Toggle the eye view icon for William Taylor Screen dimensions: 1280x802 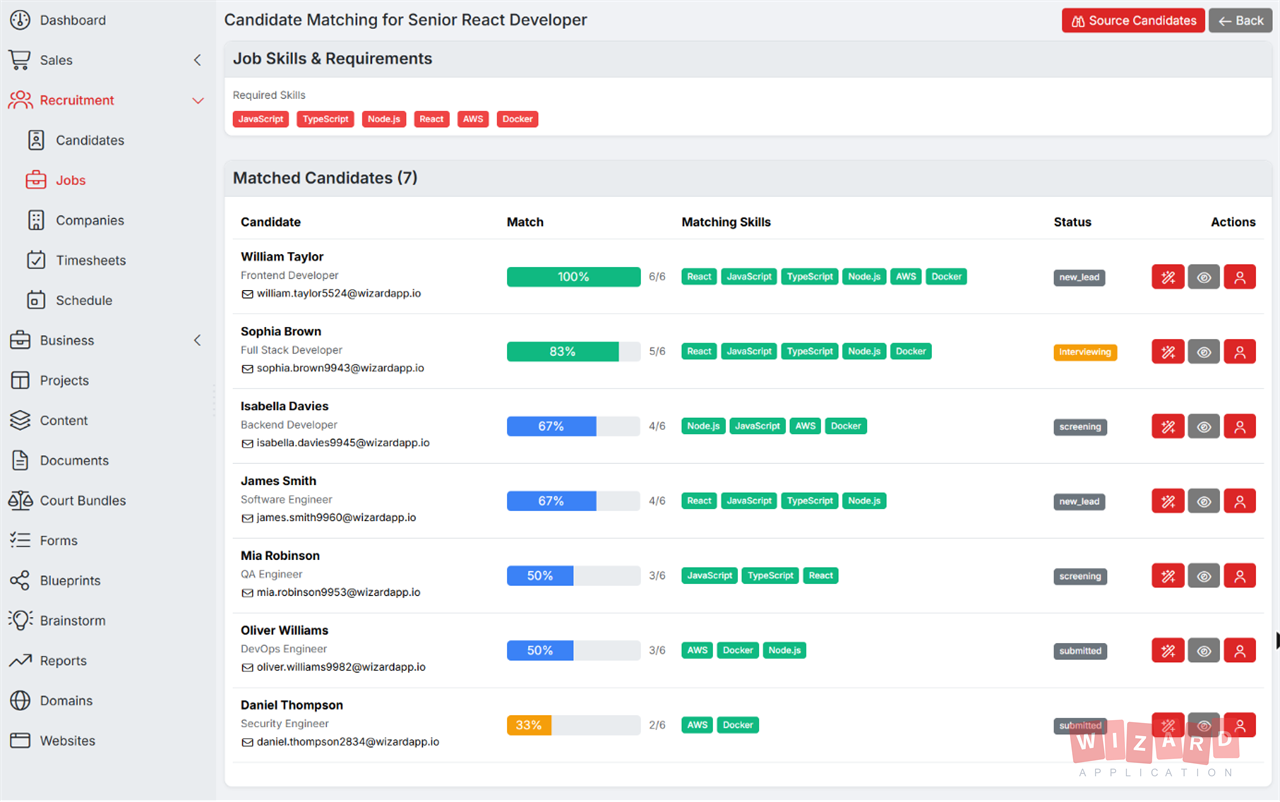point(1204,277)
